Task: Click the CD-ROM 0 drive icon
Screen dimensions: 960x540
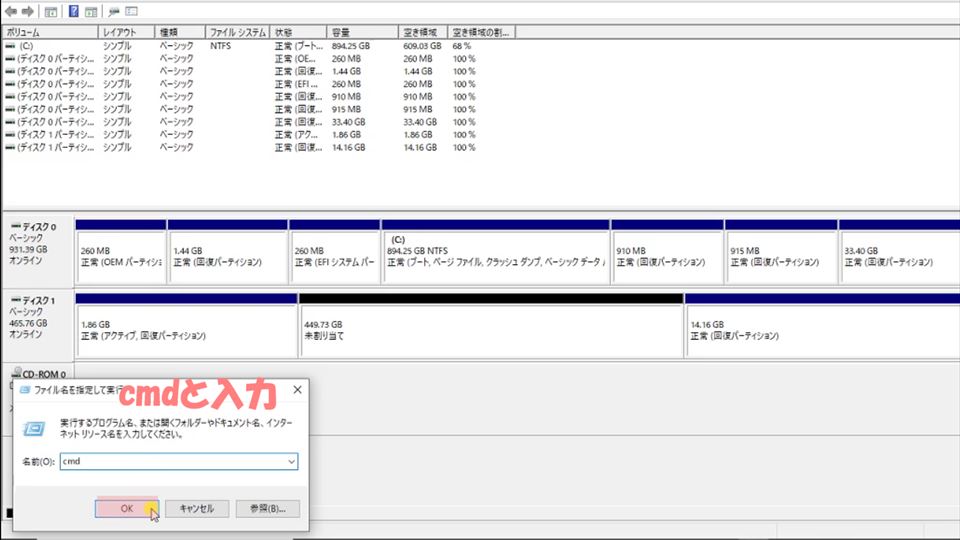Action: click(17, 373)
